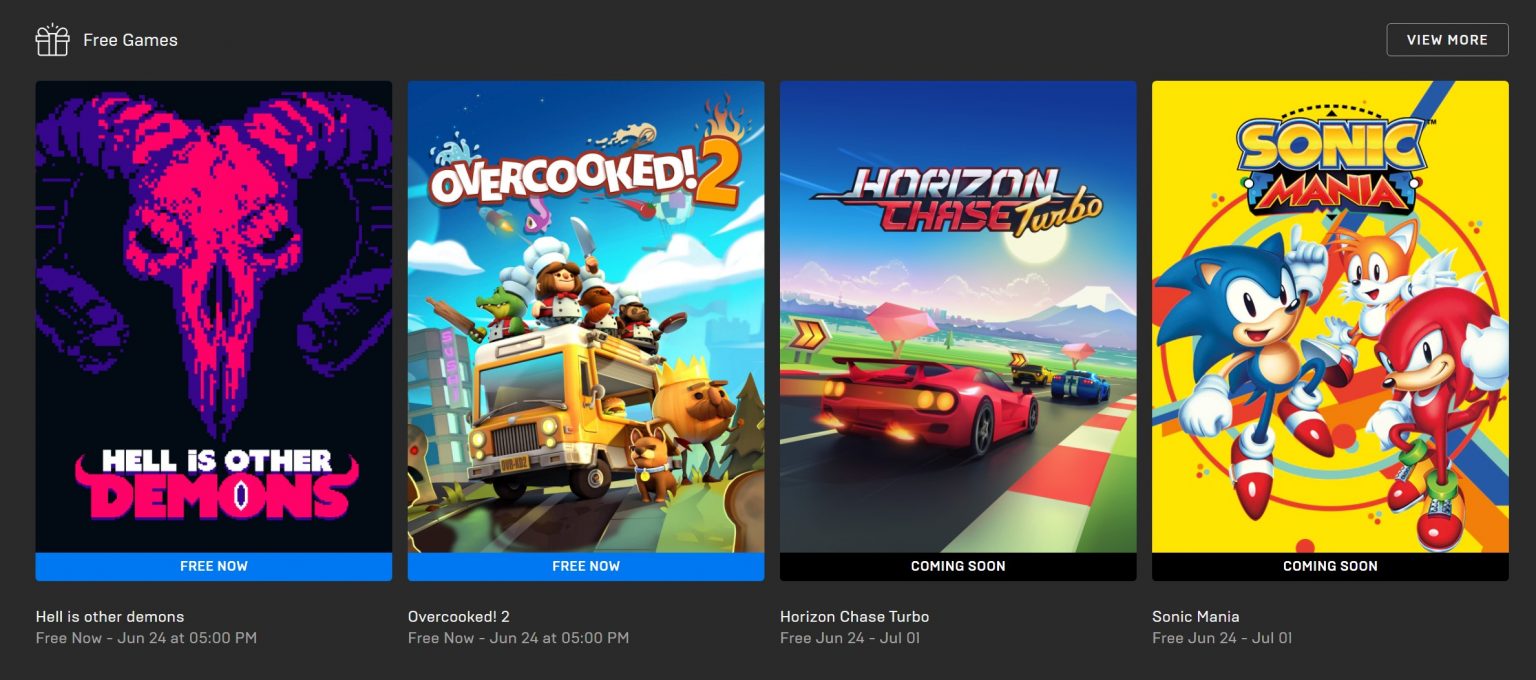
Task: Open the Horizon Chase Turbo cover art
Action: pyautogui.click(x=958, y=316)
